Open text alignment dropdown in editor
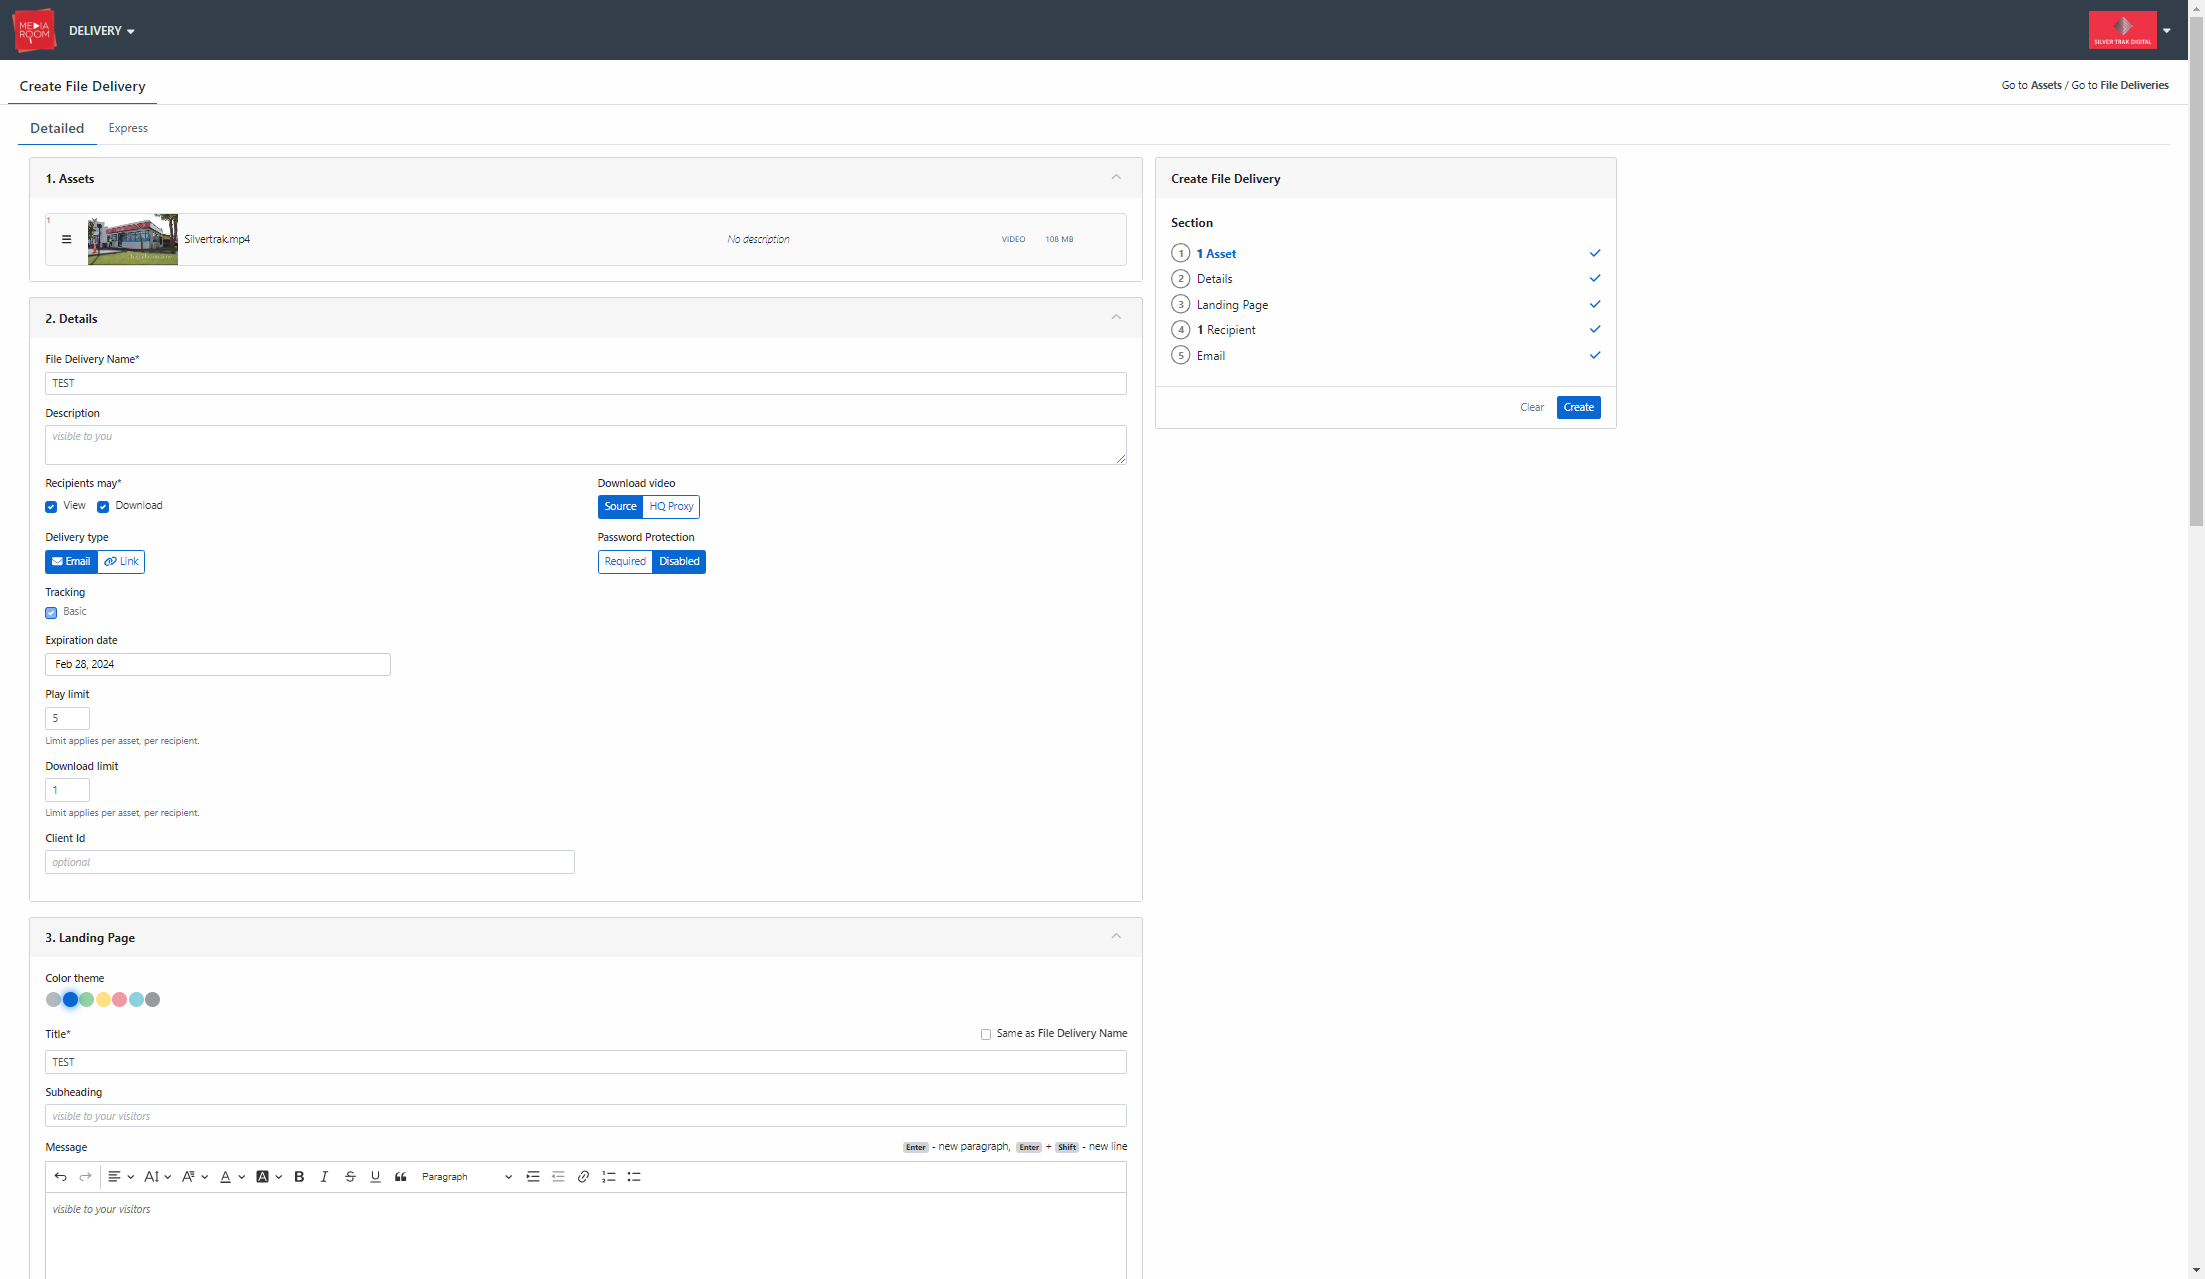The width and height of the screenshot is (2205, 1279). click(x=121, y=1177)
